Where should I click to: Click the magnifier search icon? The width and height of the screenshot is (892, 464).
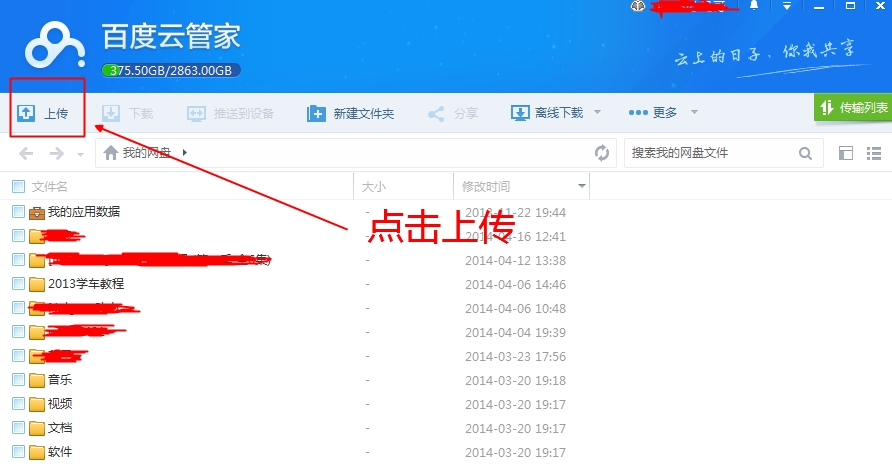(805, 153)
